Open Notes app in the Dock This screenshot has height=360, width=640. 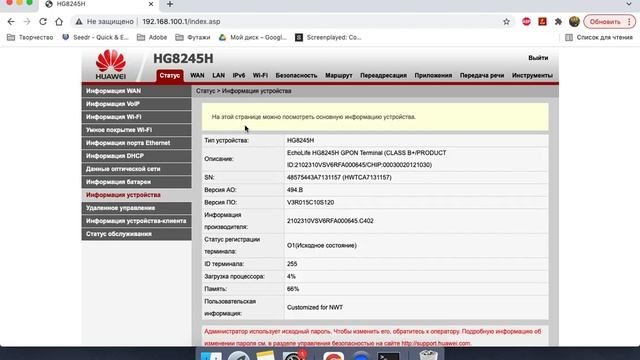tap(266, 355)
